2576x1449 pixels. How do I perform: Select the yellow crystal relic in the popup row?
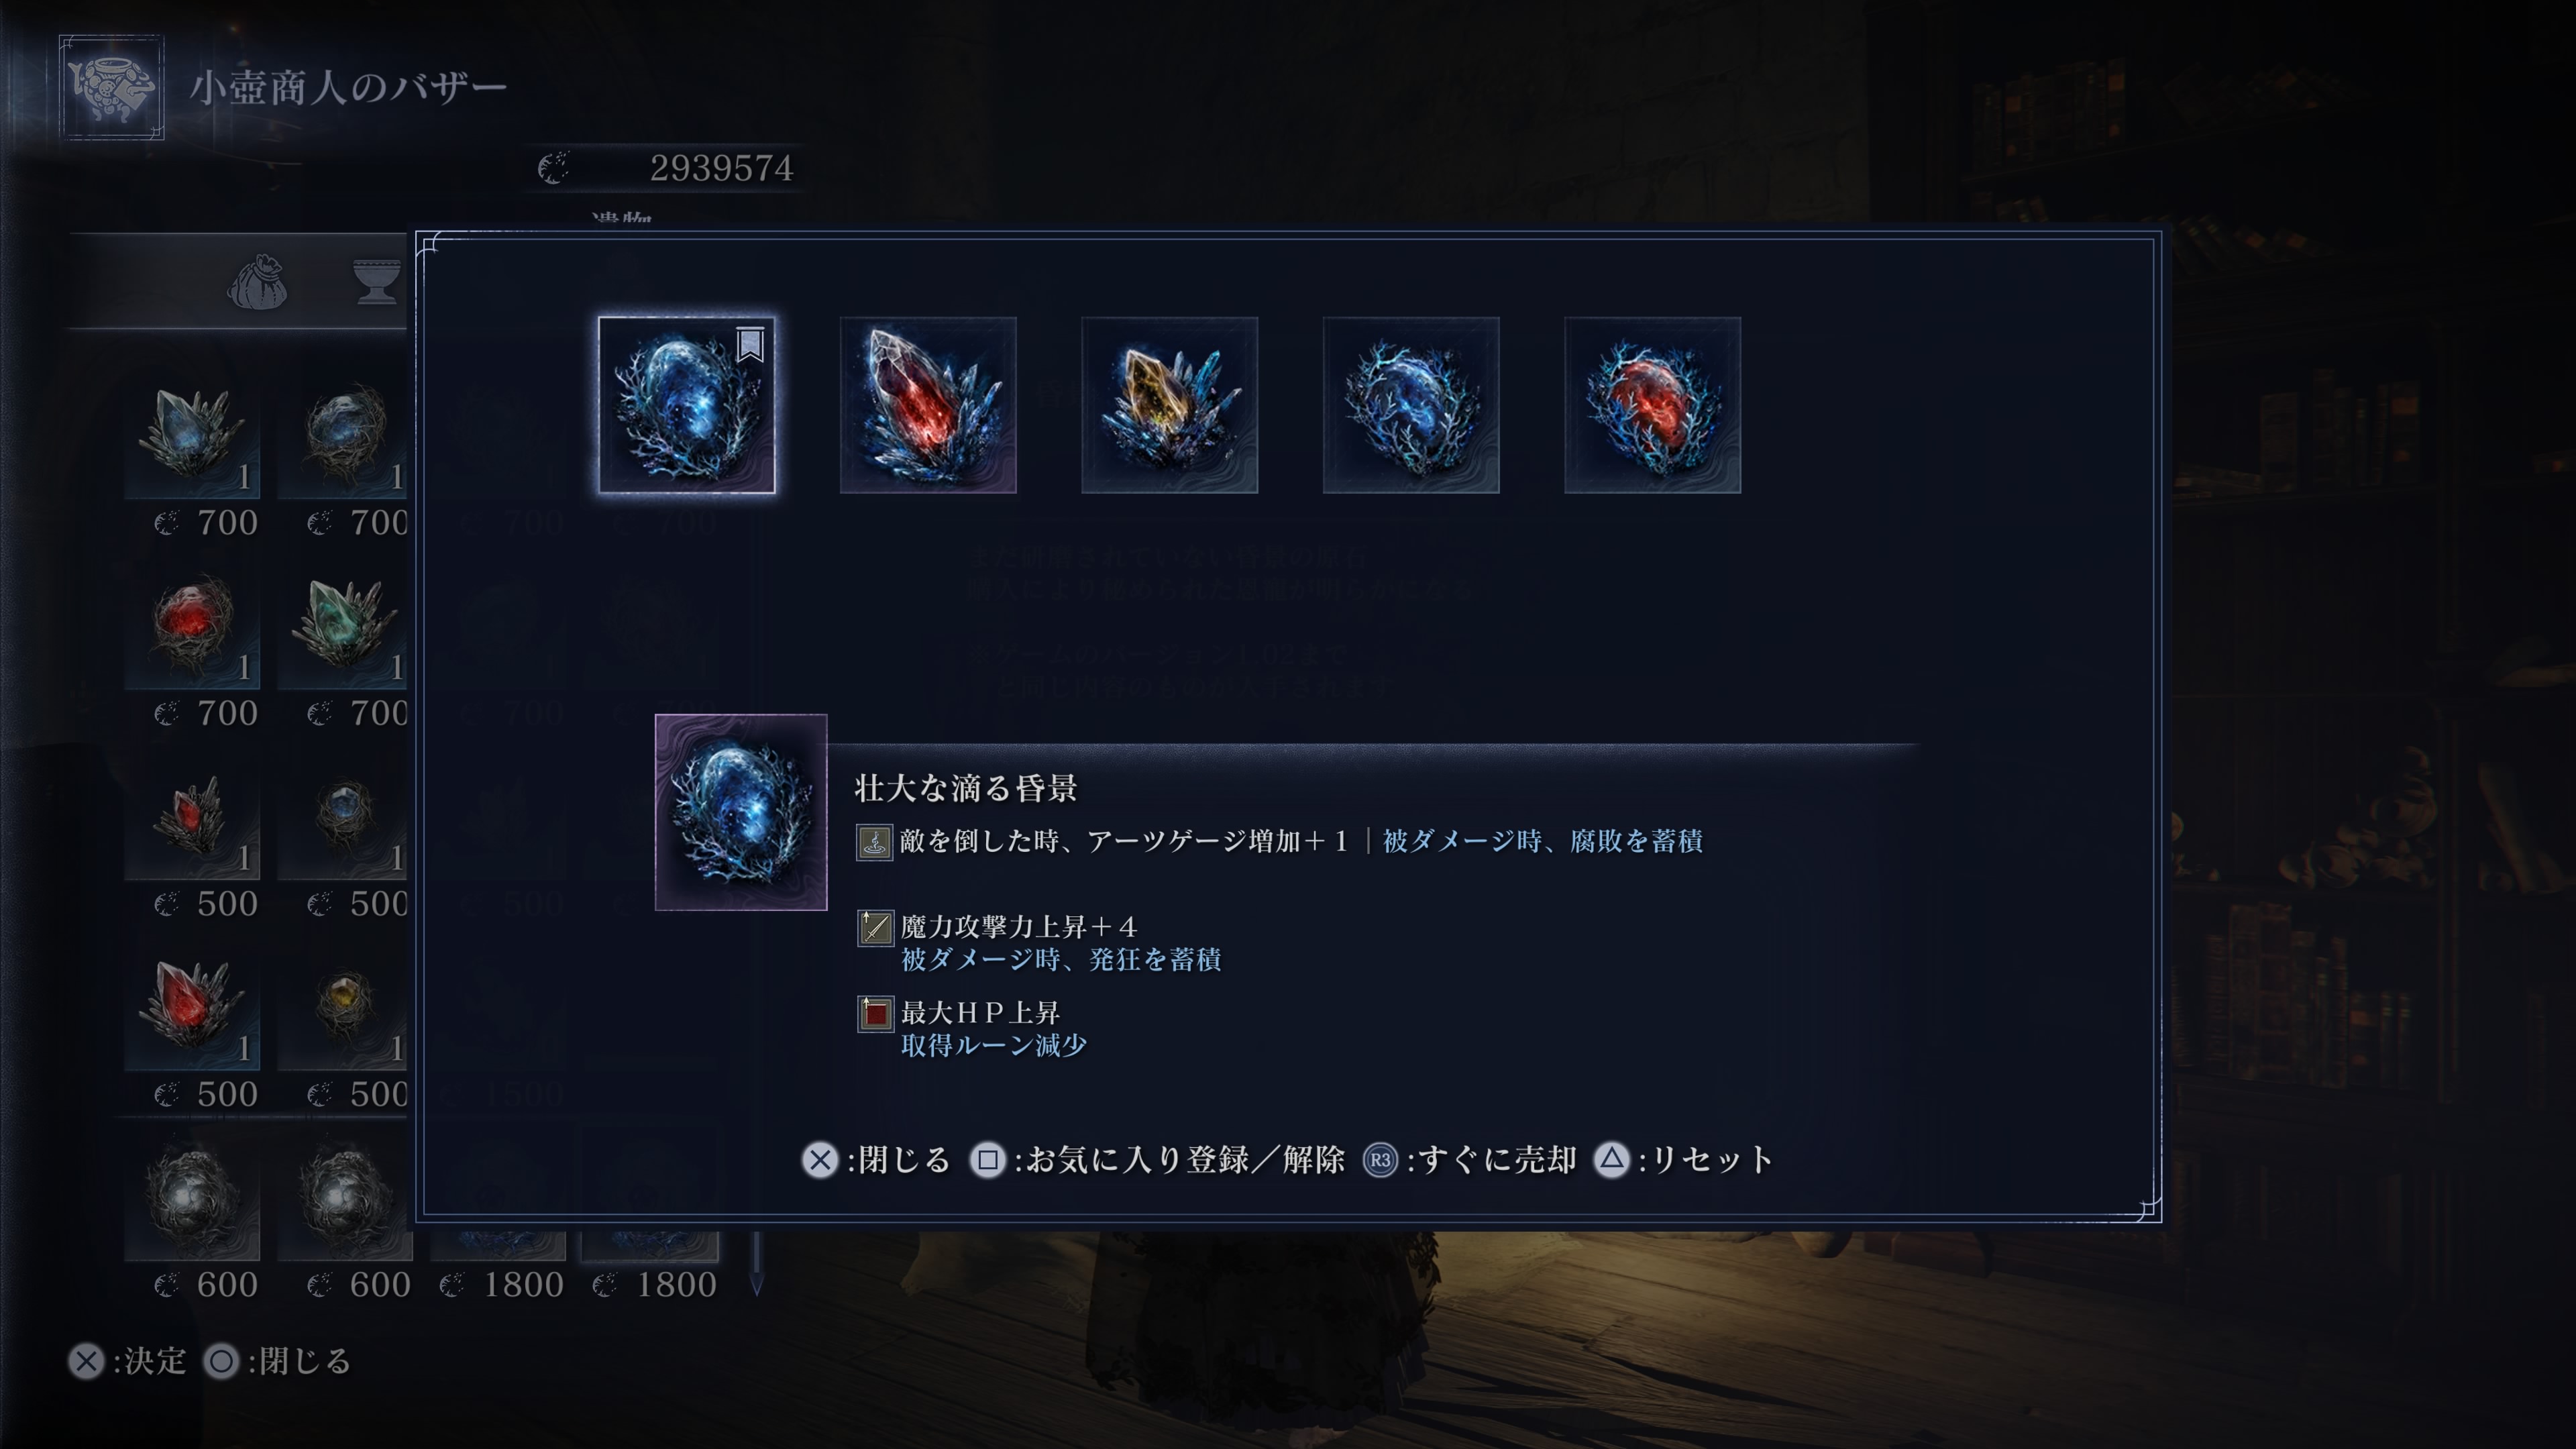pos(1169,405)
